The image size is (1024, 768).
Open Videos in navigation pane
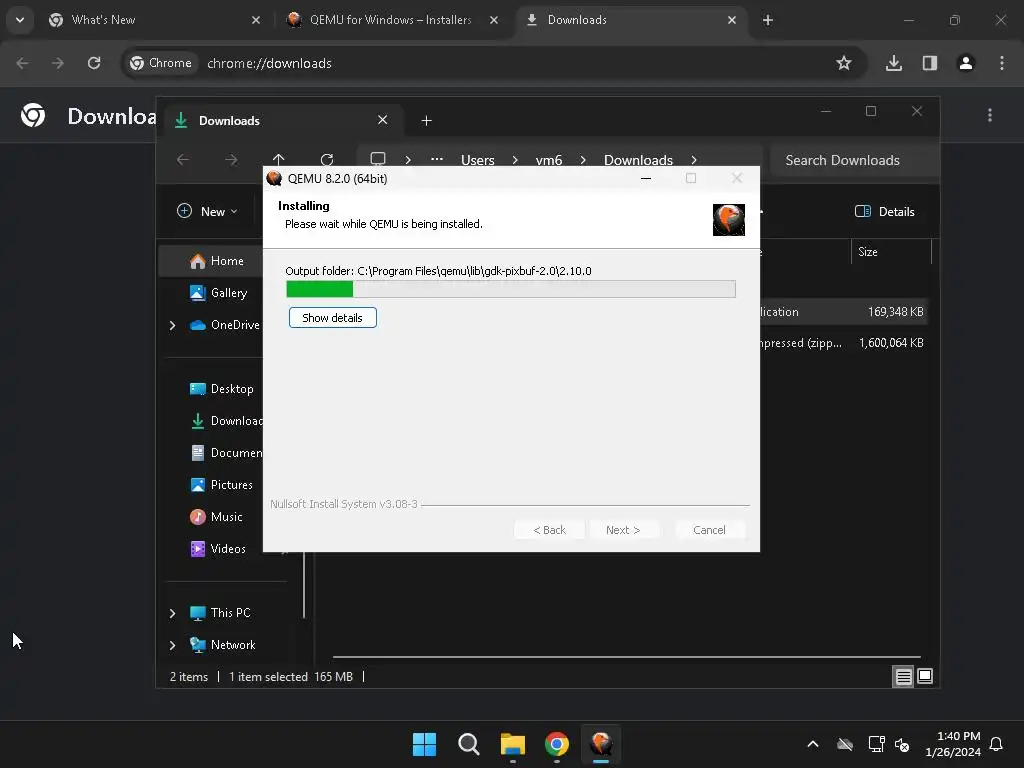point(217,549)
